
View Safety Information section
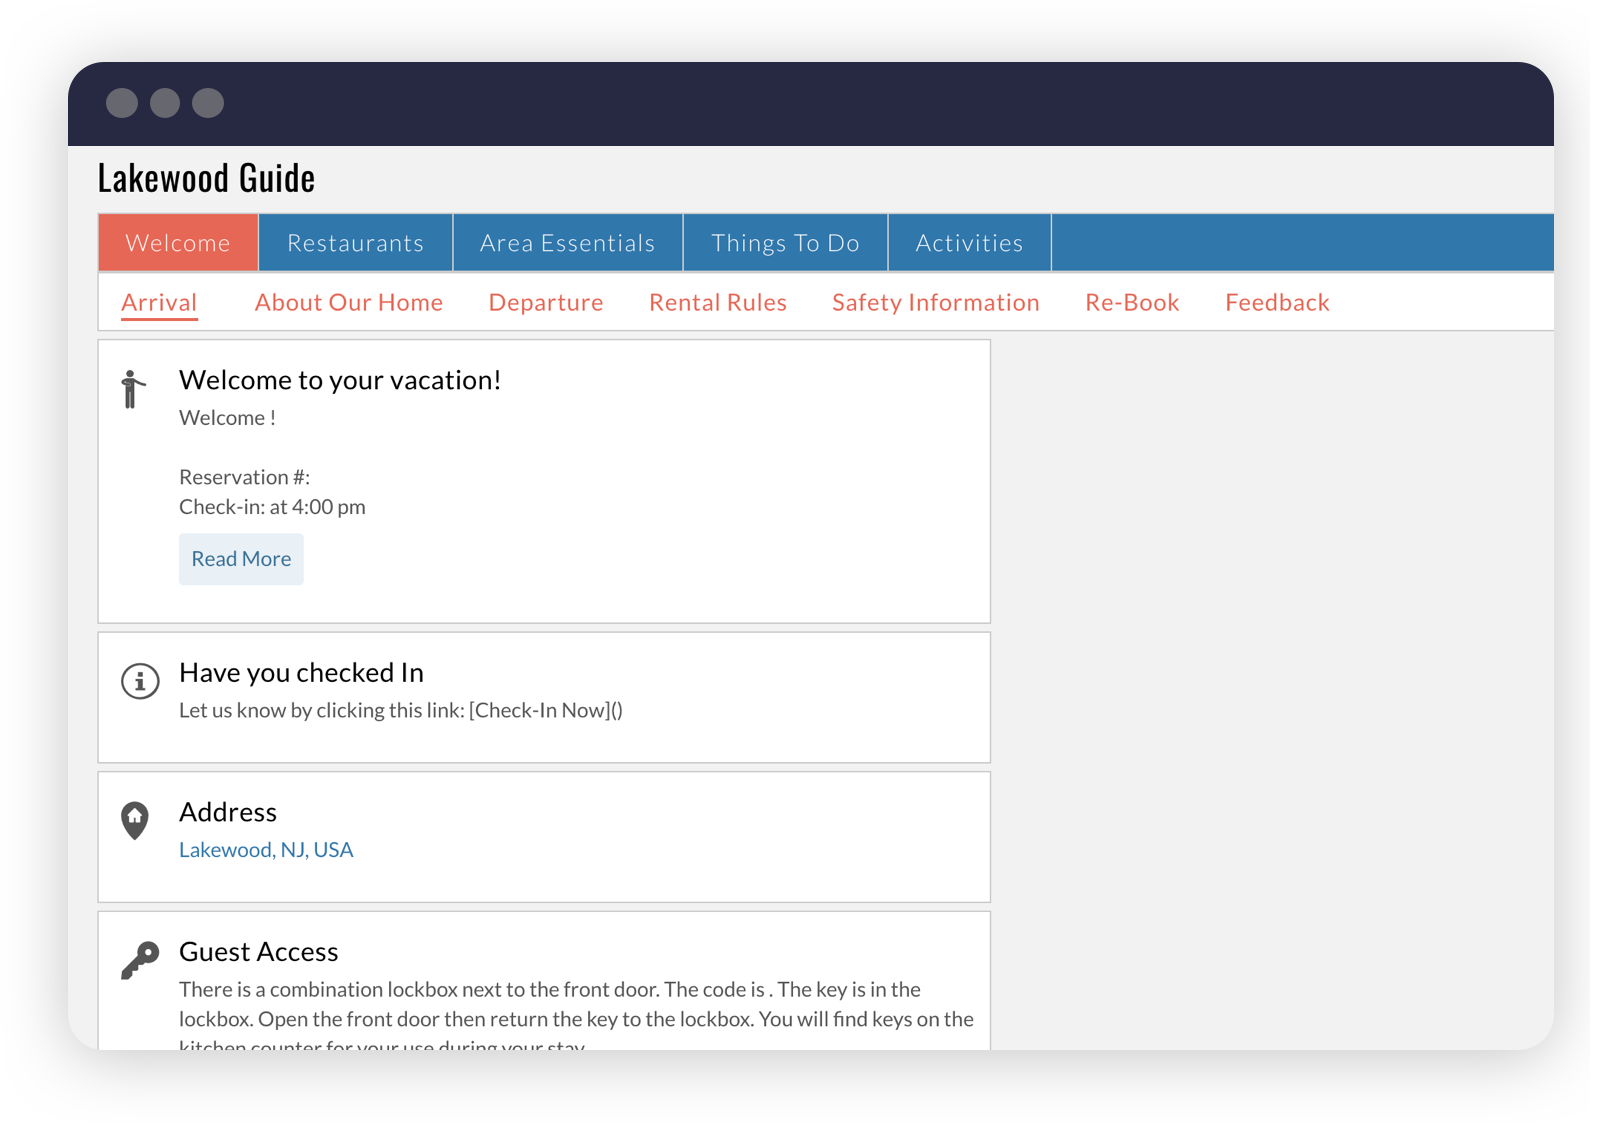pyautogui.click(x=936, y=302)
